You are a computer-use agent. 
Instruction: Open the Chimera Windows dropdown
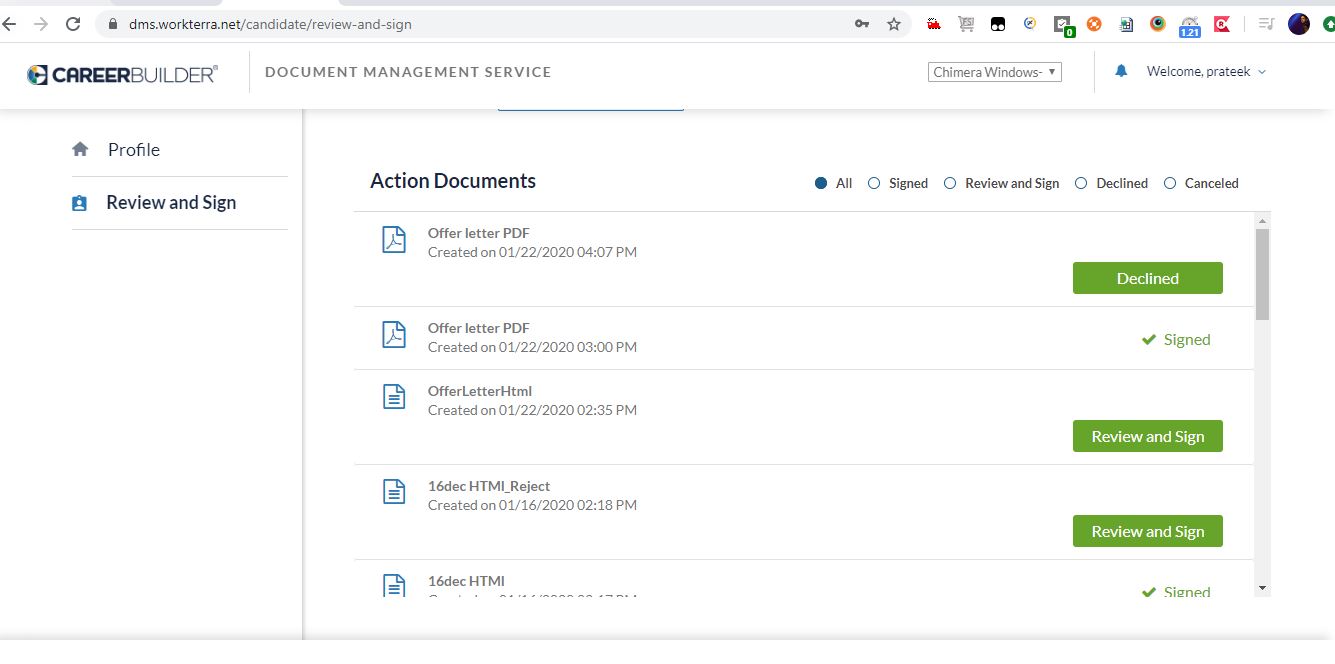coord(994,72)
